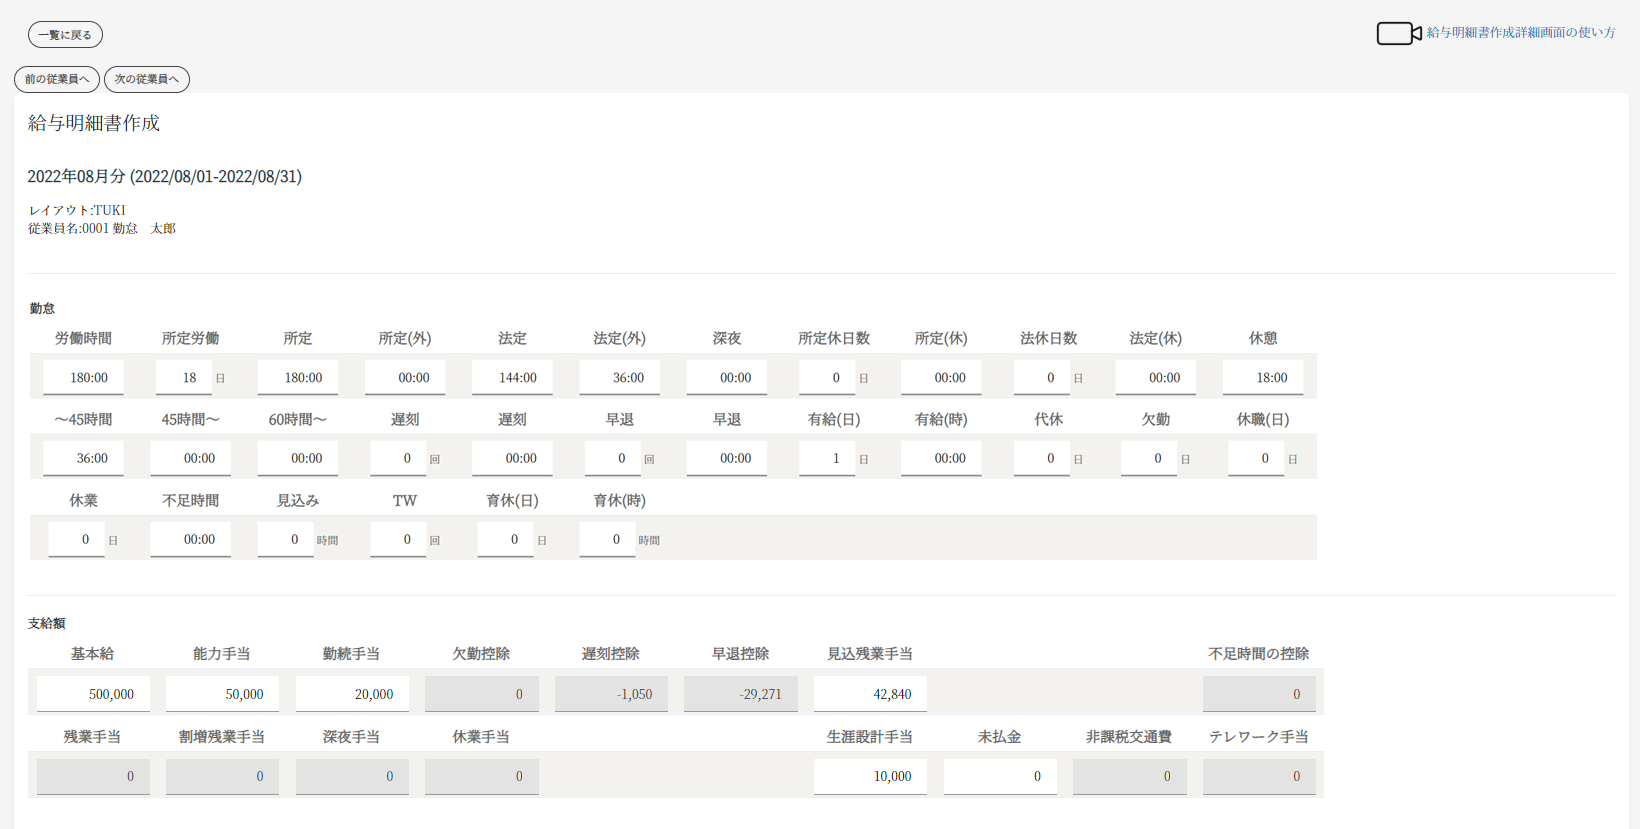Click the 法定 field showing 144:00
The height and width of the screenshot is (829, 1640).
pos(512,378)
